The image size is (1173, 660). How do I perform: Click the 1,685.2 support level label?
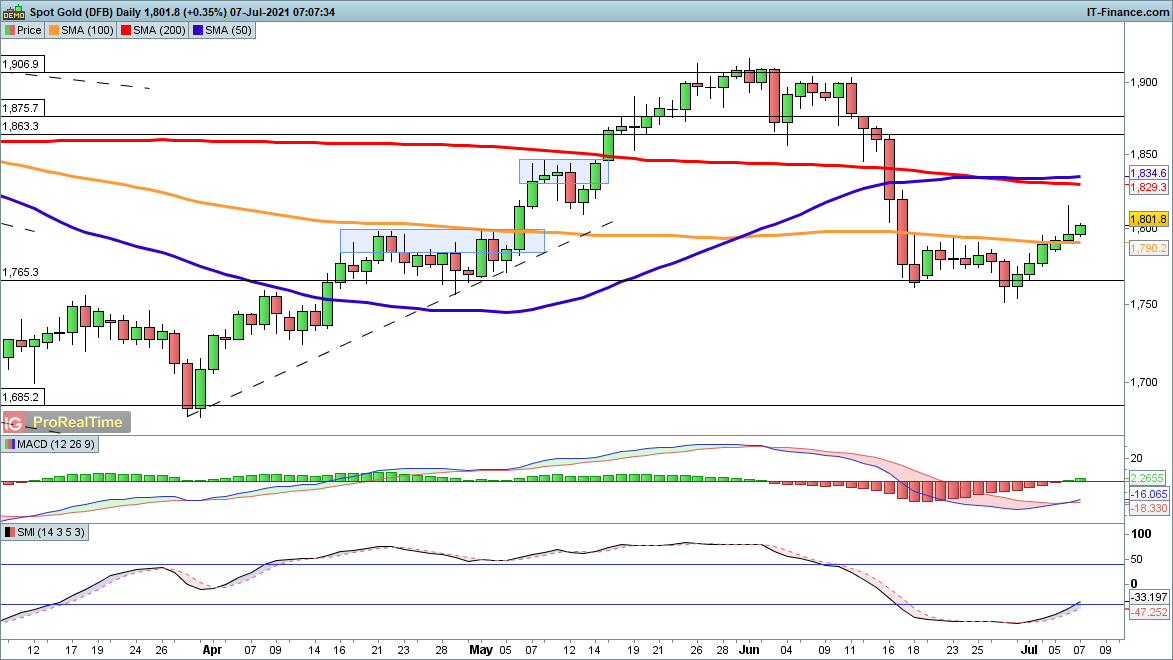point(20,396)
